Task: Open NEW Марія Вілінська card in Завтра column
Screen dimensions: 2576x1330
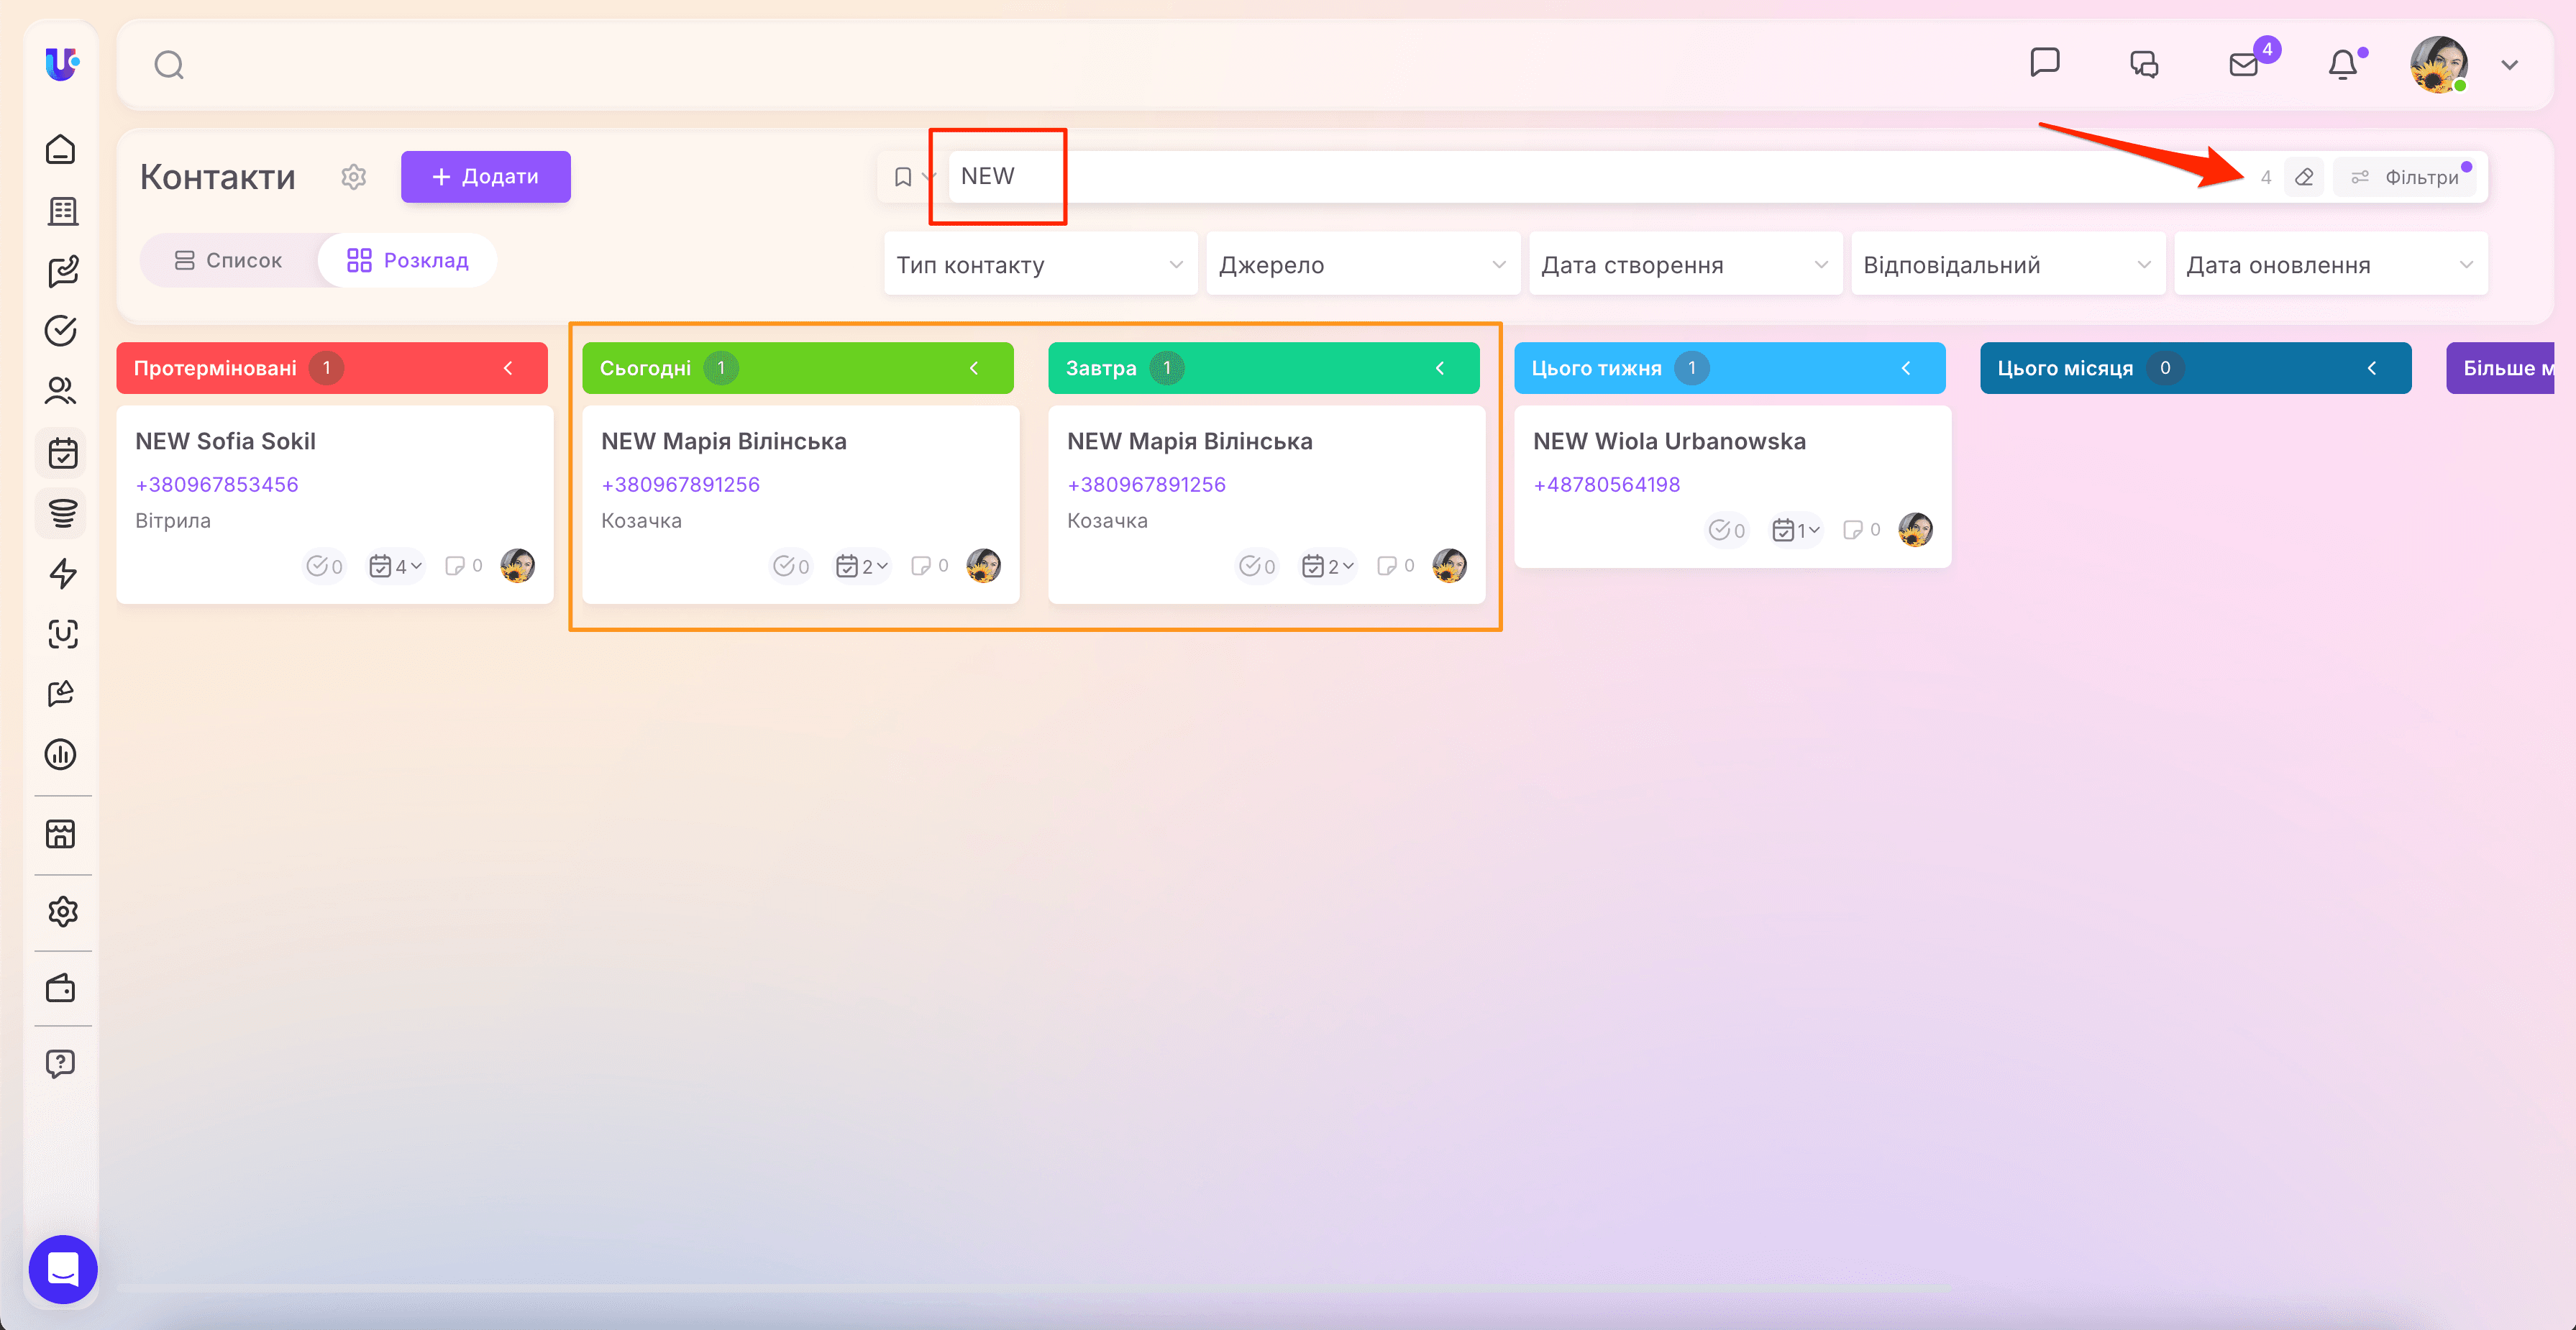Action: coord(1267,504)
